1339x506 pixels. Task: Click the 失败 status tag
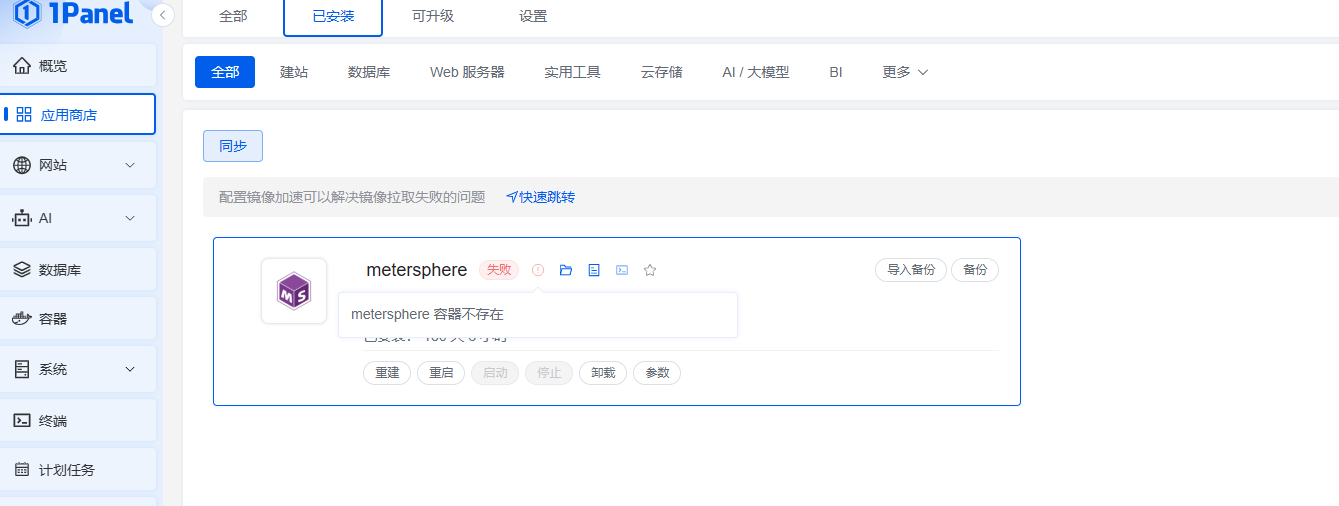pyautogui.click(x=499, y=270)
